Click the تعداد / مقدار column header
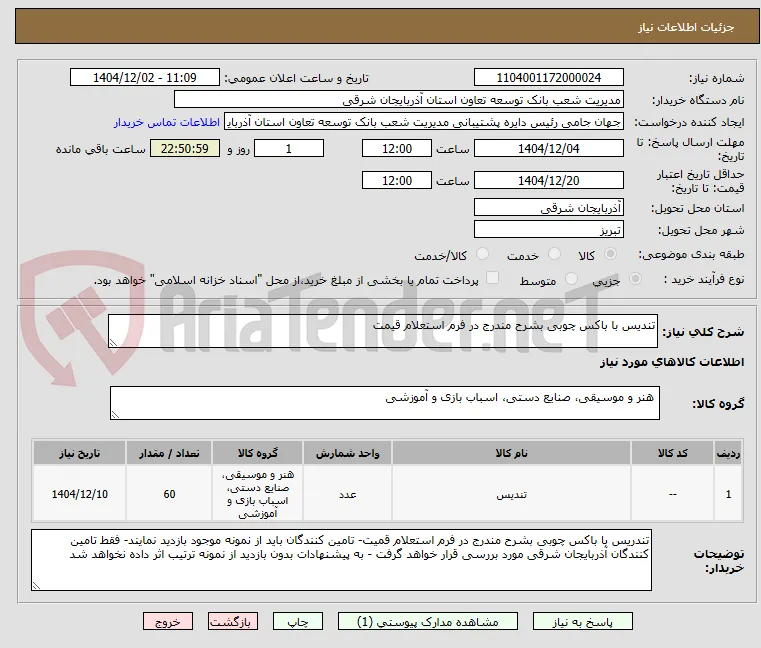 coord(169,453)
